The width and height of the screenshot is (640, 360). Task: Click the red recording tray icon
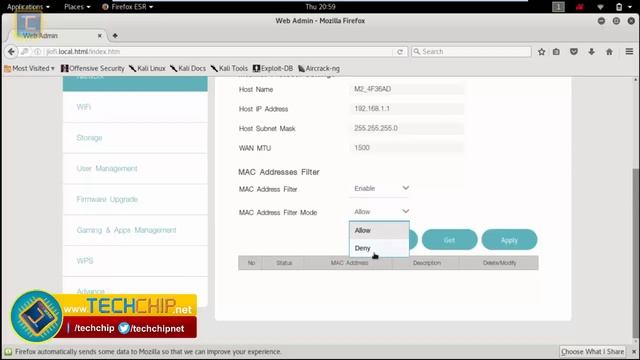(580, 7)
